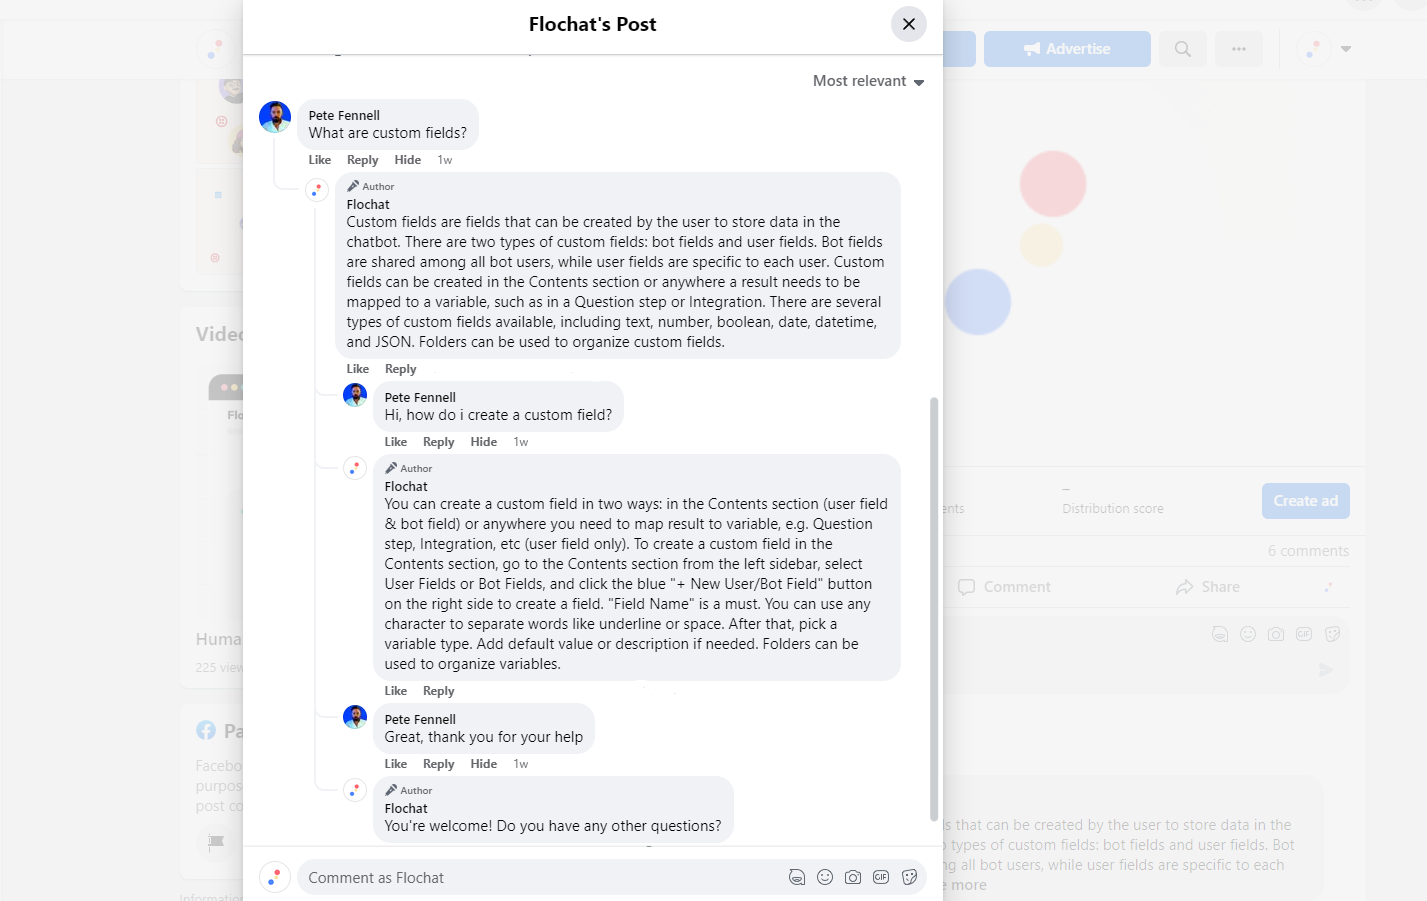Open the sticker picker in comment box
Image resolution: width=1427 pixels, height=901 pixels.
coord(909,877)
